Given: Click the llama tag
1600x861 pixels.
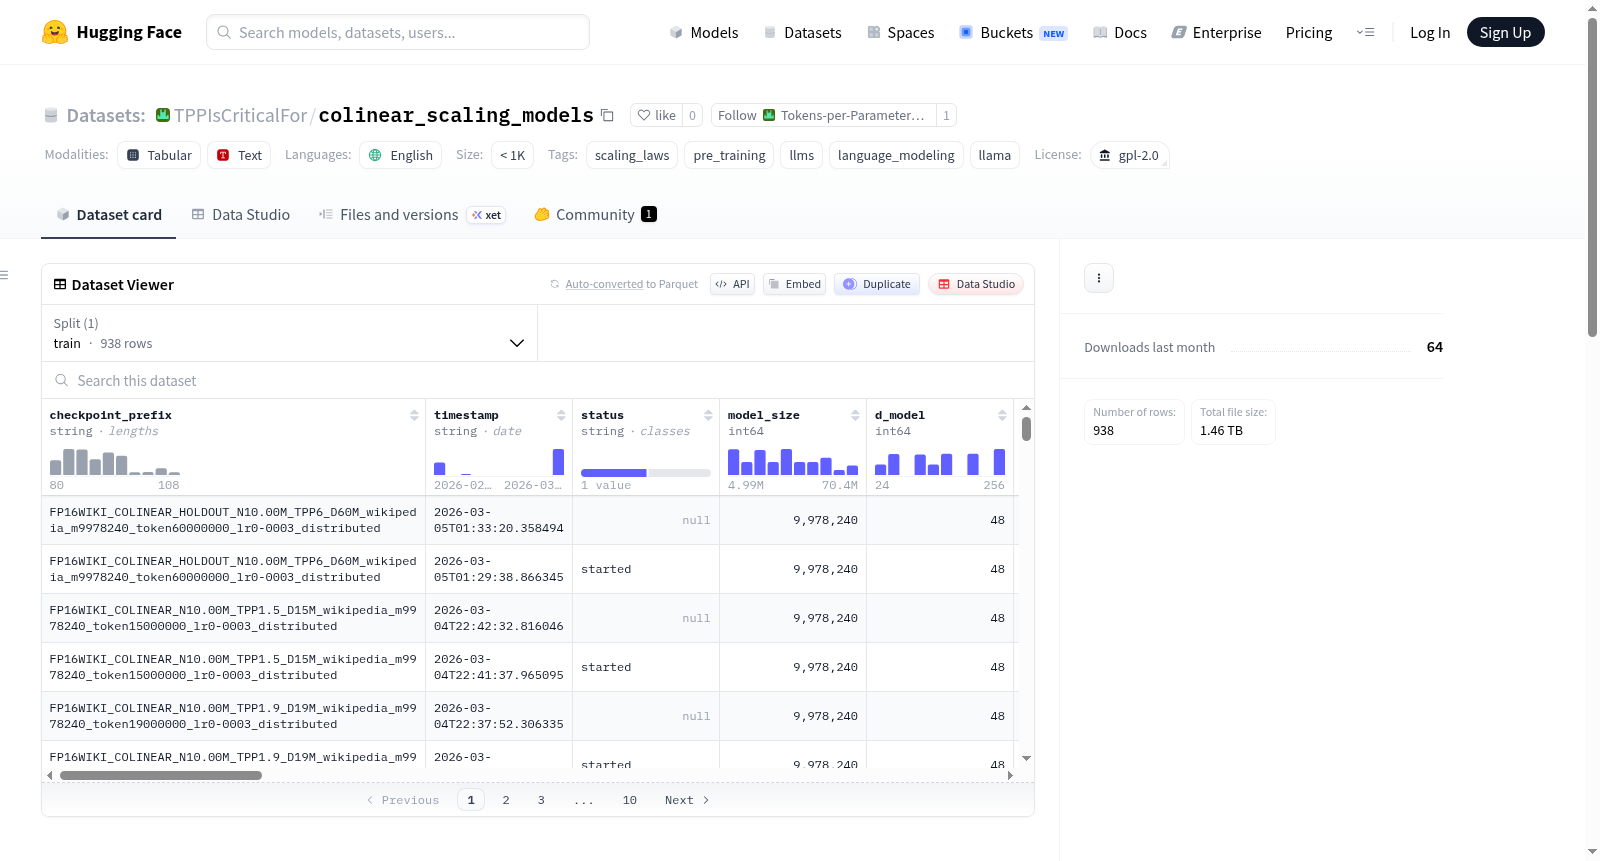Looking at the screenshot, I should [x=995, y=155].
